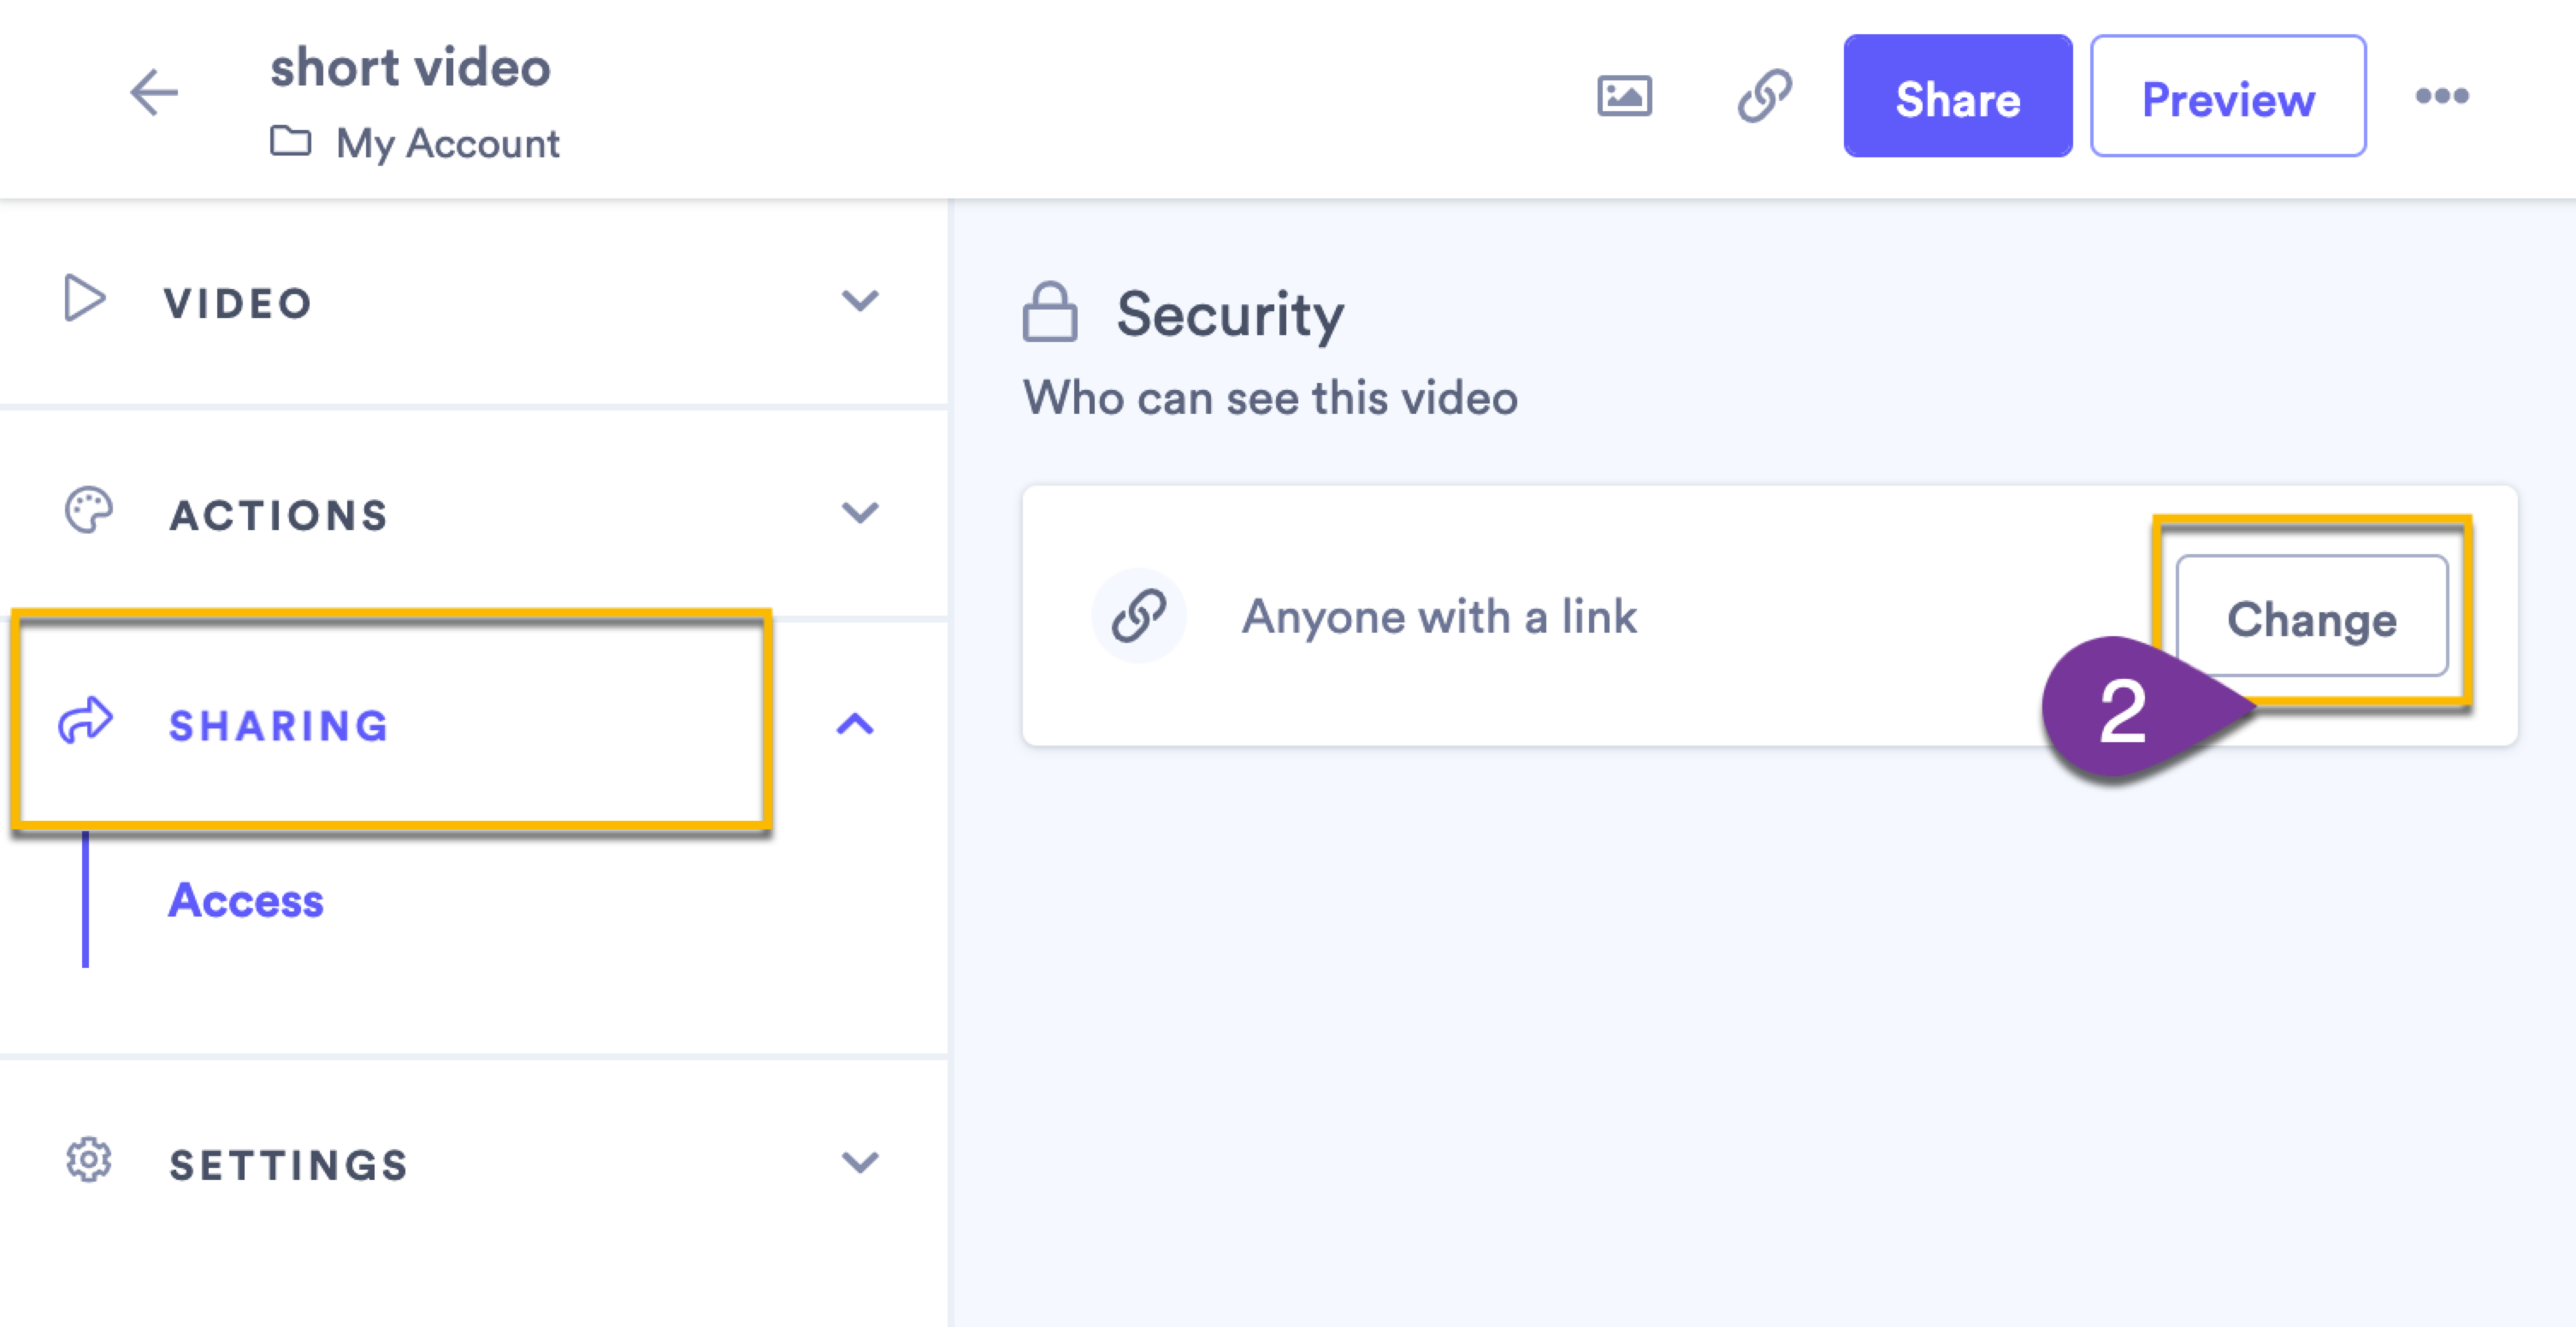
Task: Click the gear icon next to SETTINGS
Action: tap(88, 1161)
